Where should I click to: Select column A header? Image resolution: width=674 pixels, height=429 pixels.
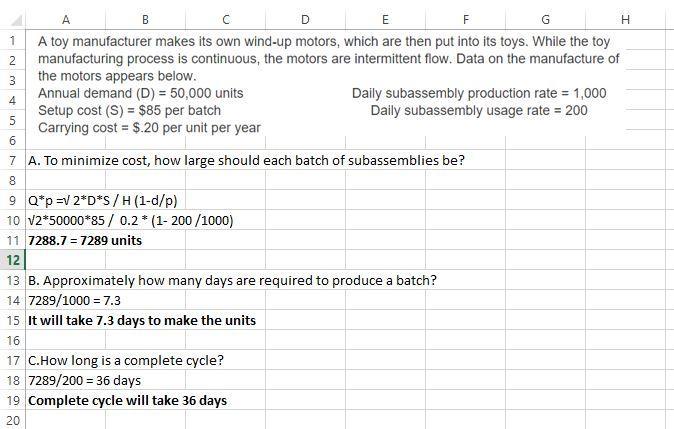pos(65,19)
